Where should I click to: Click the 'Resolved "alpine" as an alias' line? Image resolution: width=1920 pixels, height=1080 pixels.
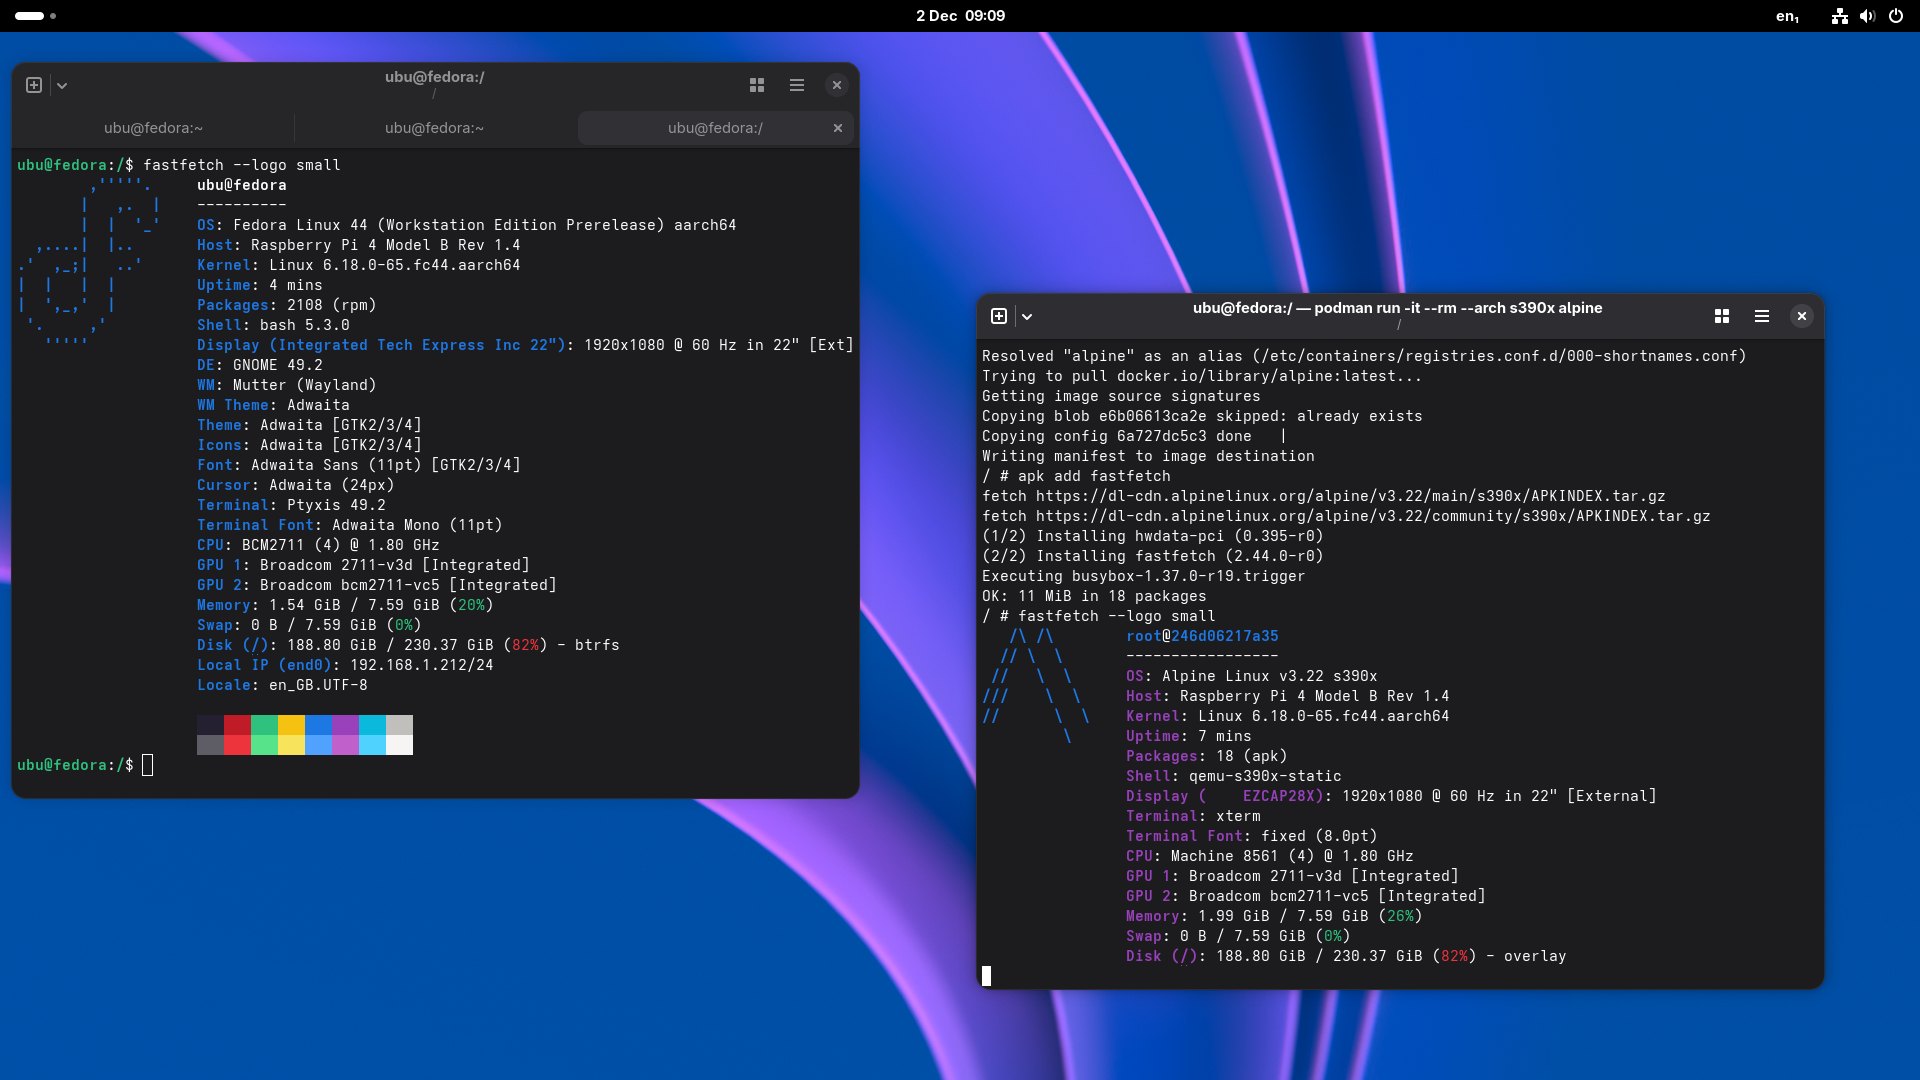tap(1364, 356)
